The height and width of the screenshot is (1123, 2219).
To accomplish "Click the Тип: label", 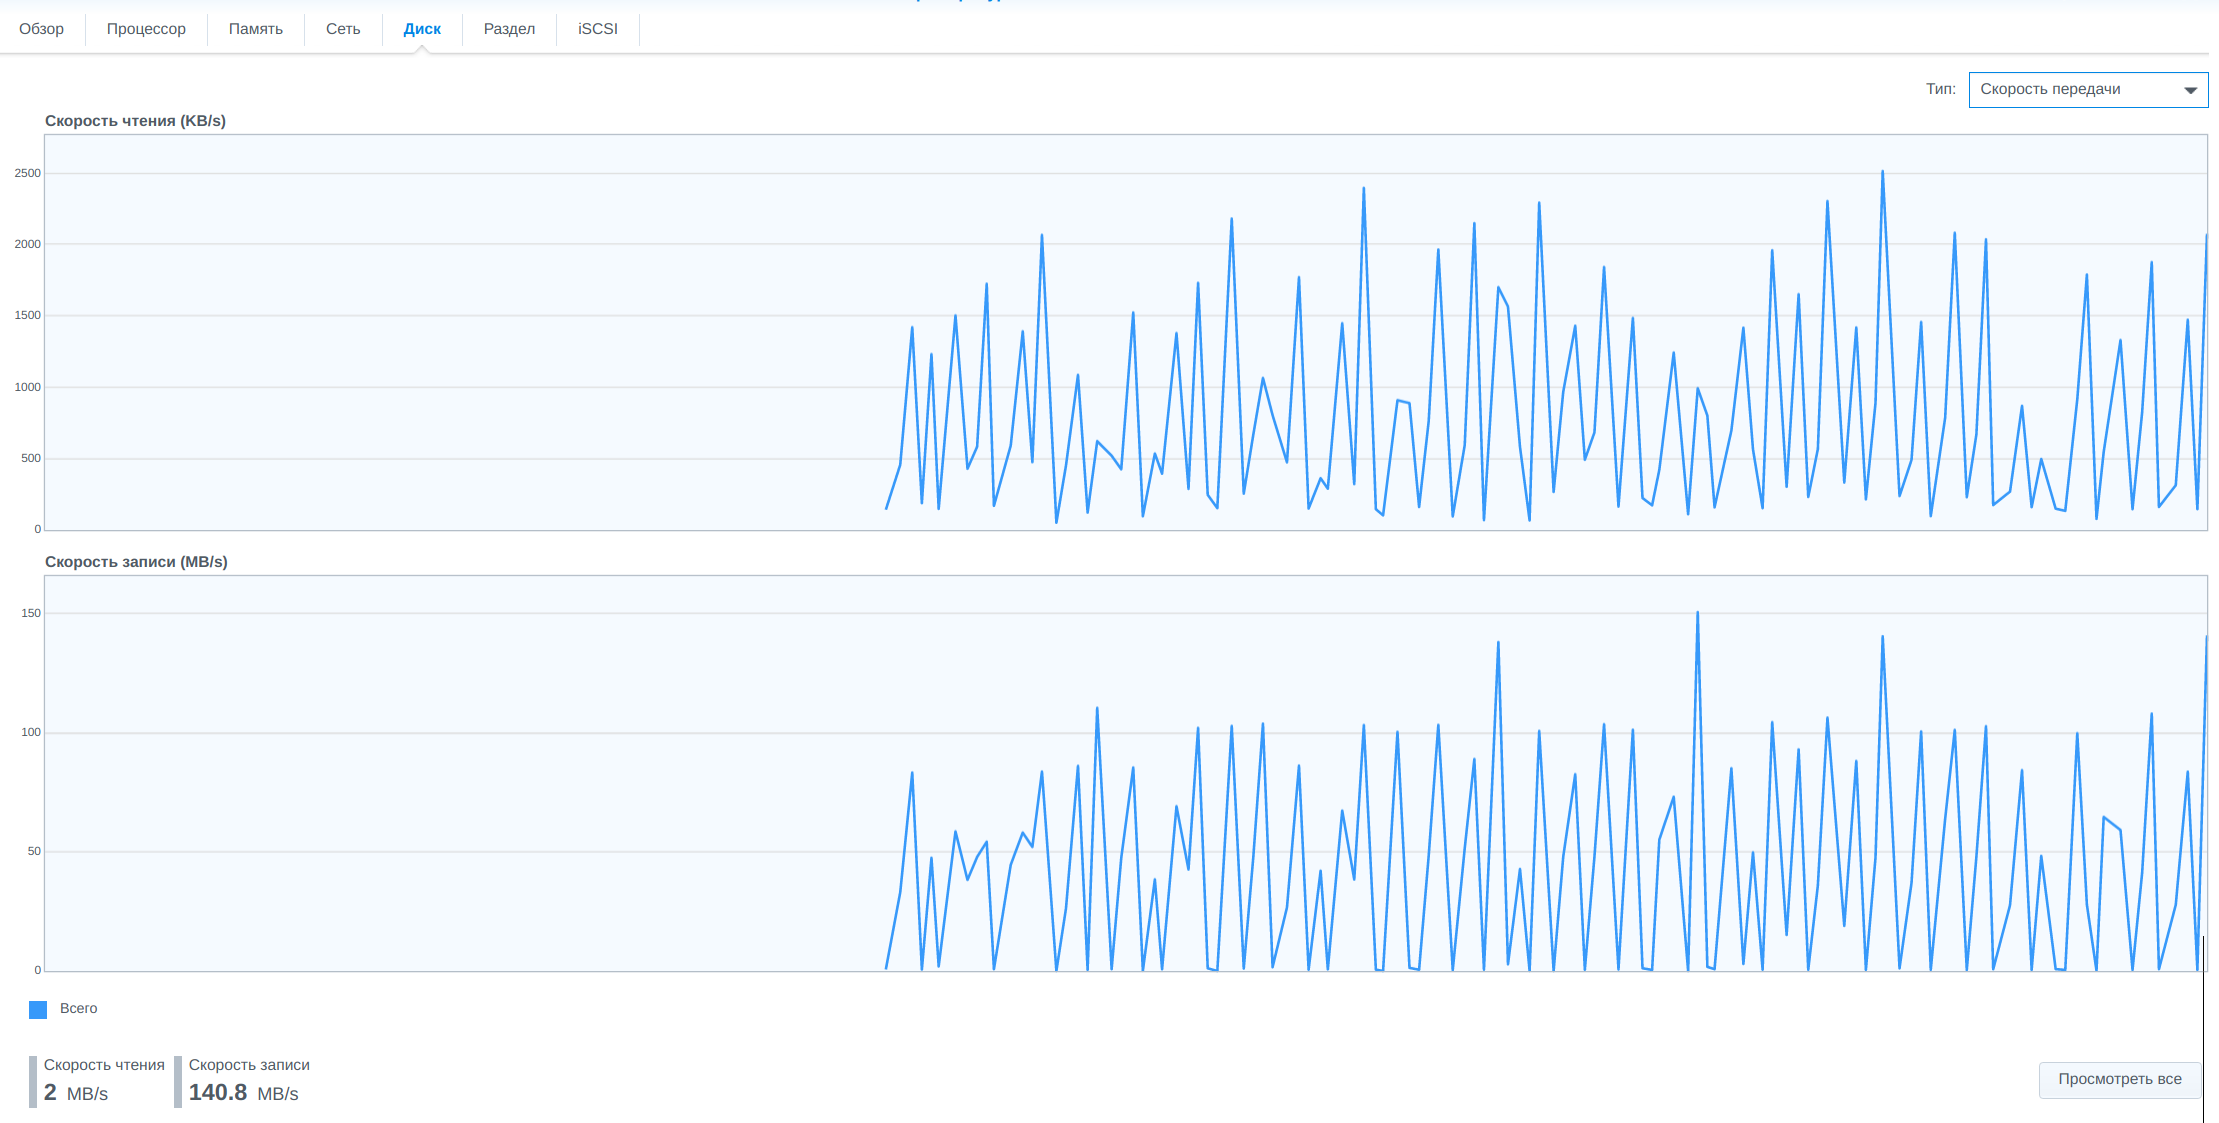I will tap(1941, 89).
